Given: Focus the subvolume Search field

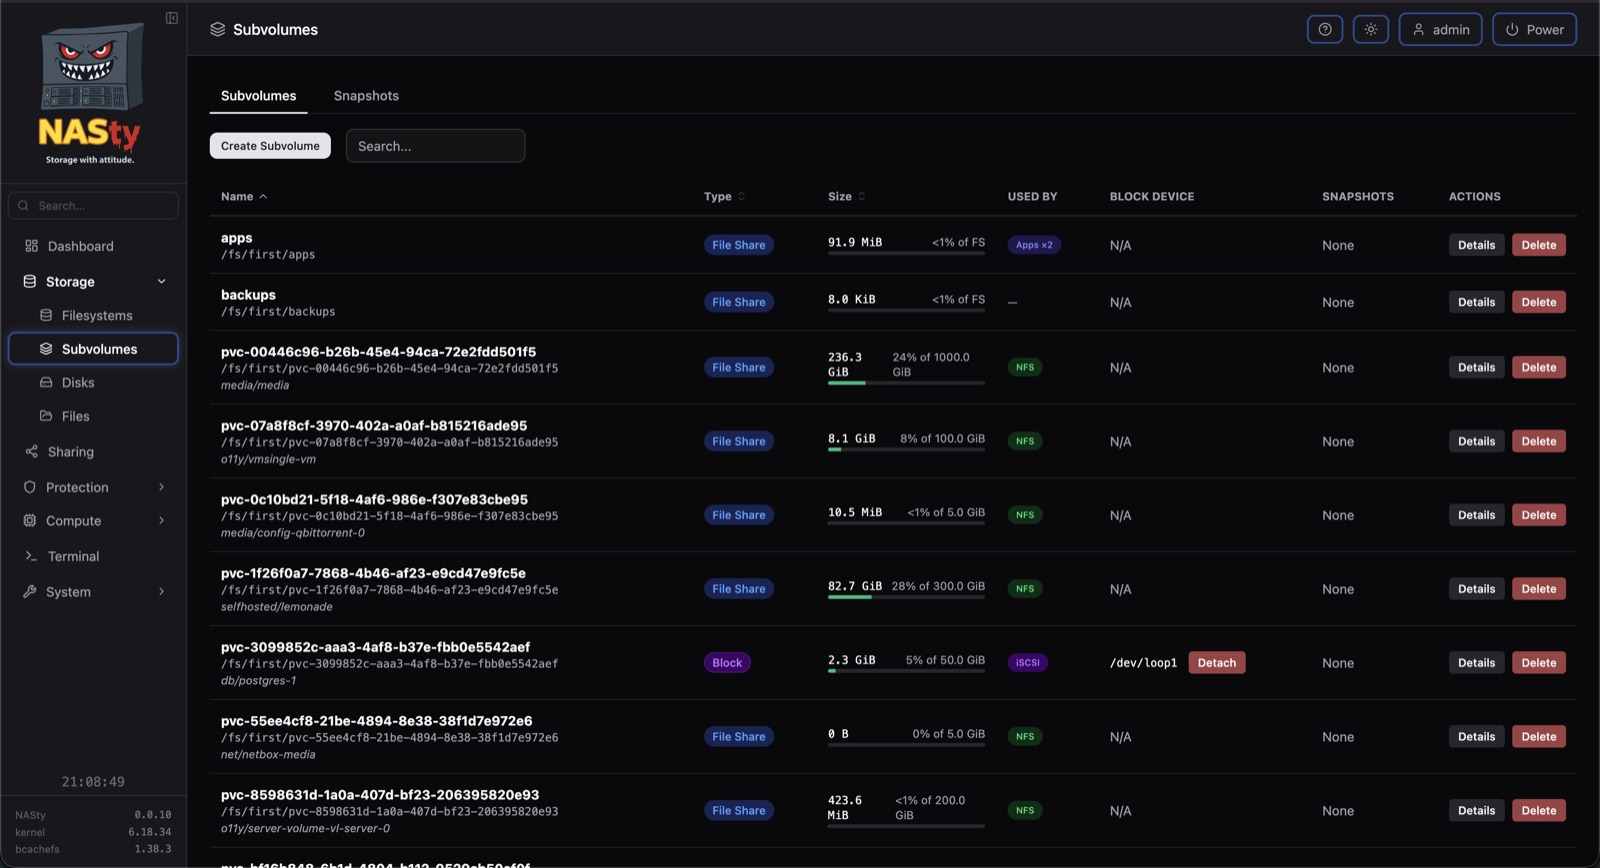Looking at the screenshot, I should [435, 146].
